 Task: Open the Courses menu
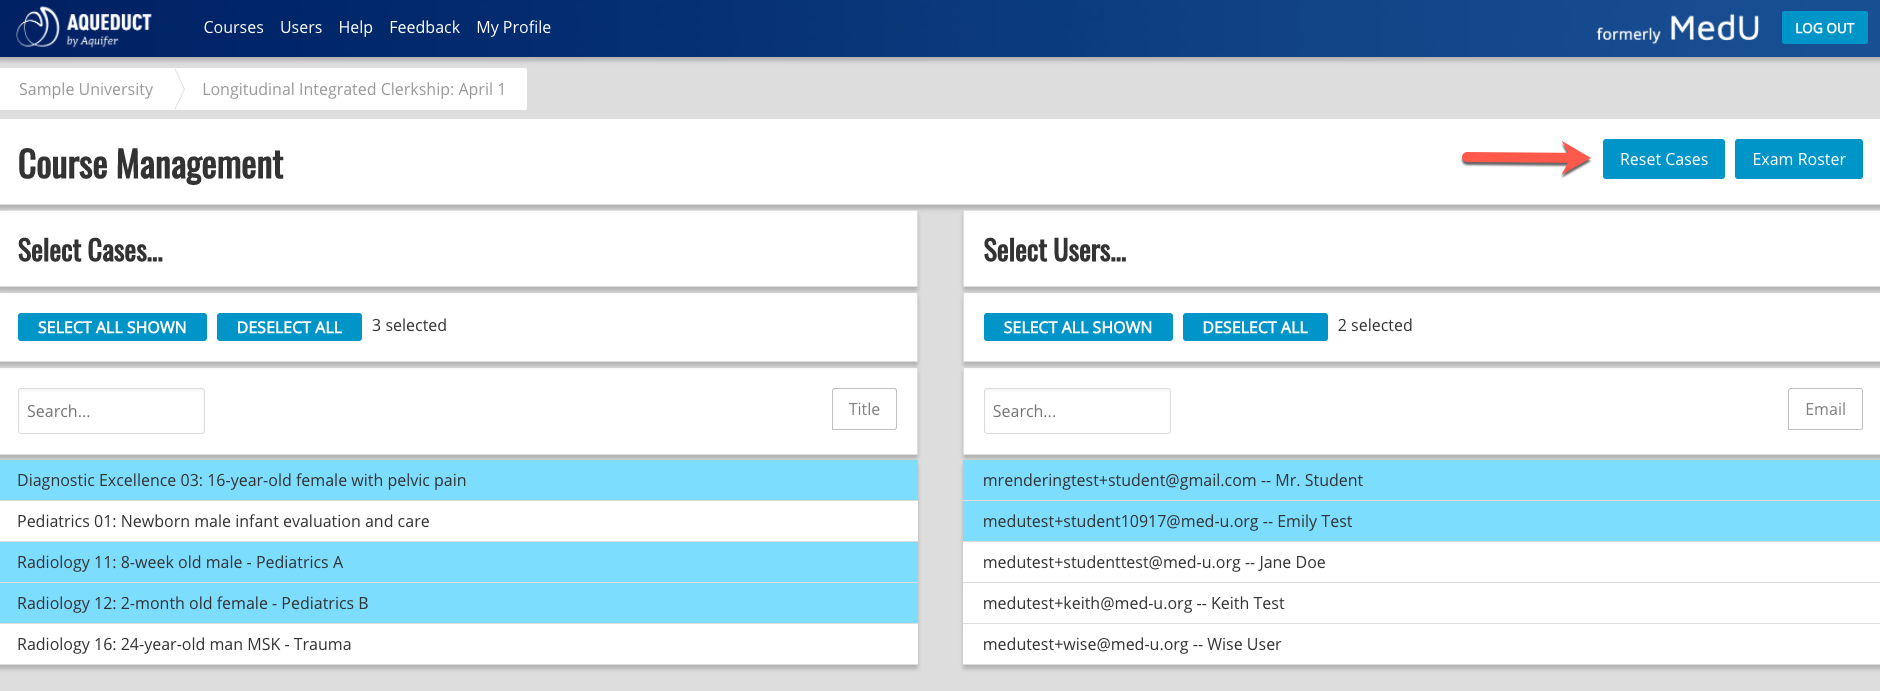tap(233, 27)
